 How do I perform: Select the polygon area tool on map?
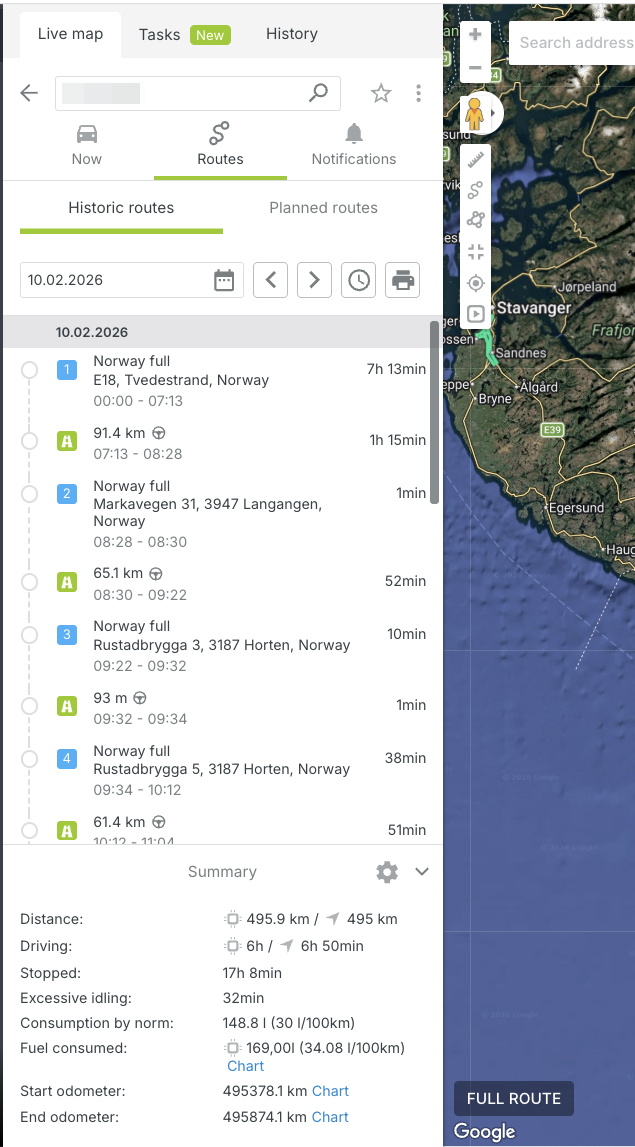point(476,220)
